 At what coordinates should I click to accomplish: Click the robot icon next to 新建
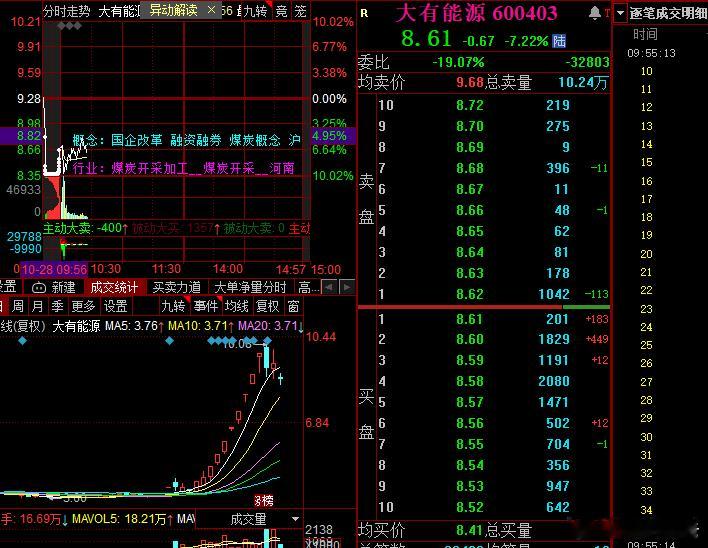39,288
